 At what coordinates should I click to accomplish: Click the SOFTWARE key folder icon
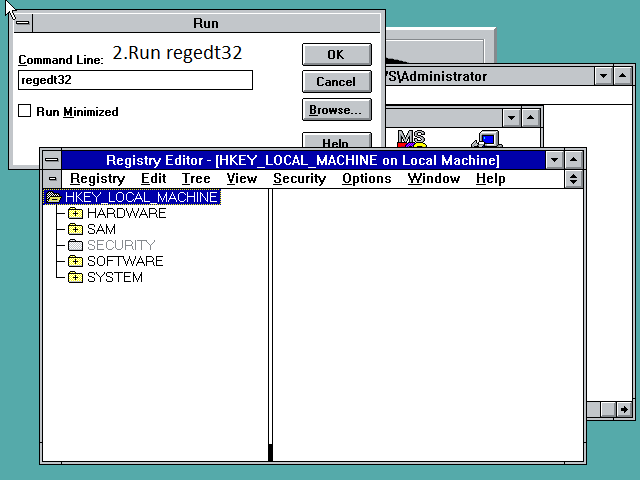[75, 261]
